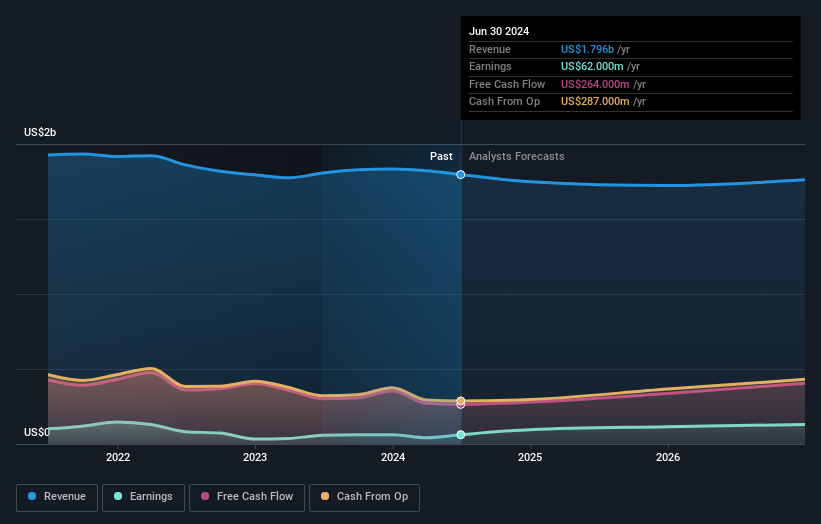Screen dimensions: 821x524
Task: Click the teal Earnings data point marker
Action: tap(461, 434)
